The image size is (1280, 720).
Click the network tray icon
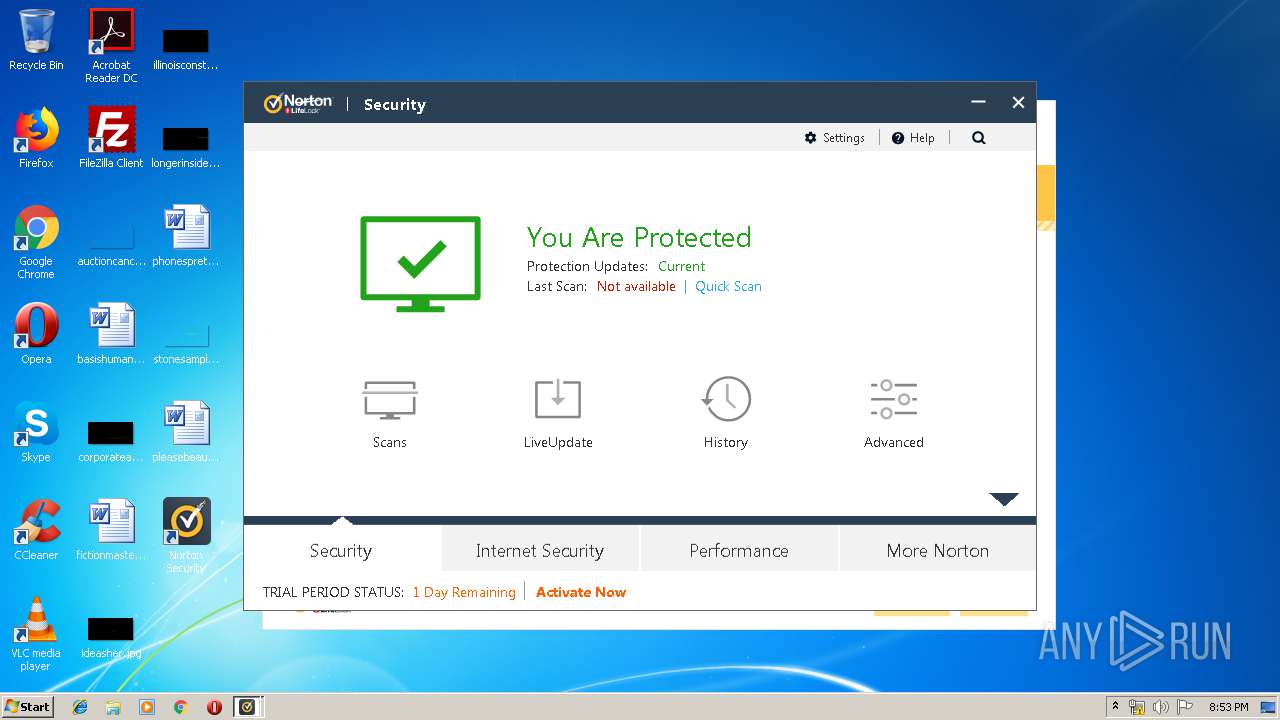(1137, 707)
